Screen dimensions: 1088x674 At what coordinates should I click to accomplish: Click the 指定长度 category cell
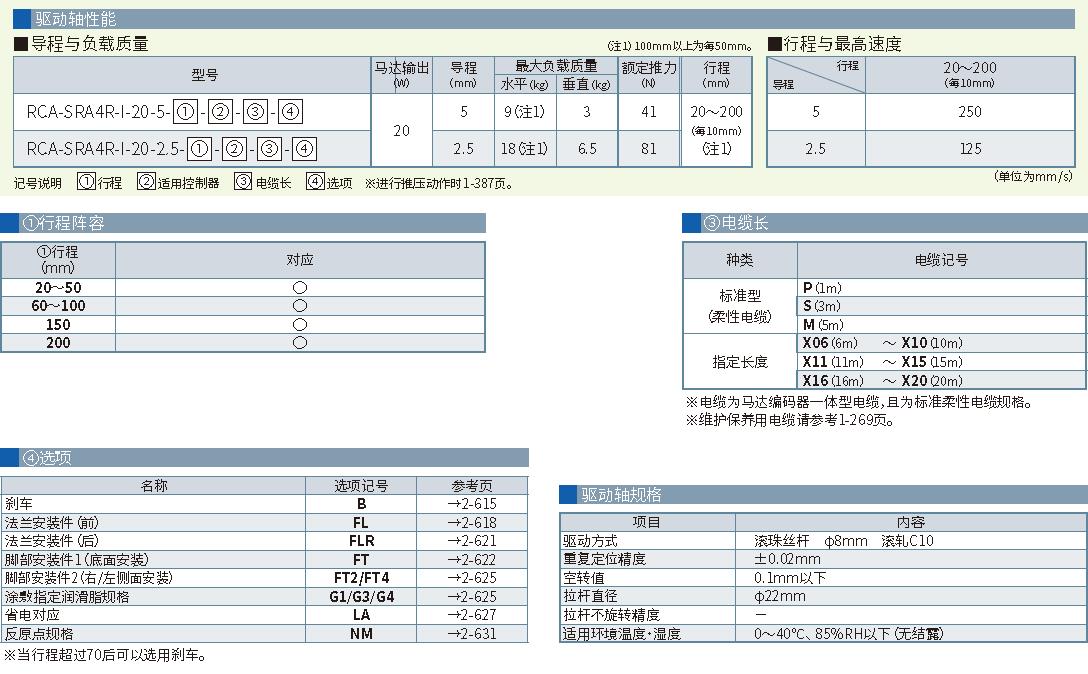tap(740, 362)
